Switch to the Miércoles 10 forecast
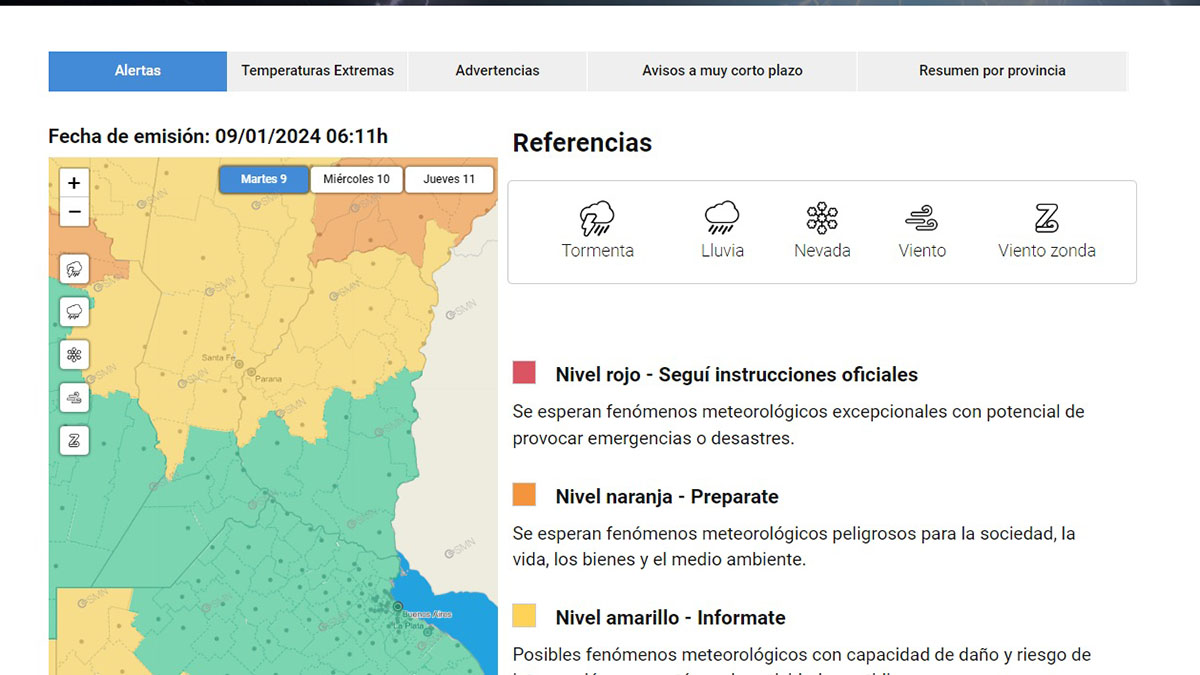Viewport: 1200px width, 675px height. (356, 179)
